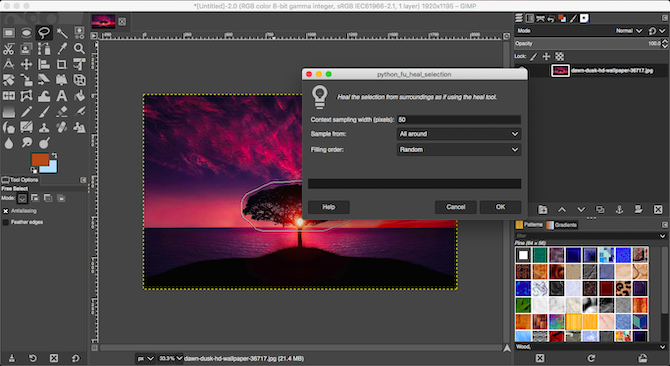Click the orange foreground color swatch
The width and height of the screenshot is (670, 366).
[40, 159]
